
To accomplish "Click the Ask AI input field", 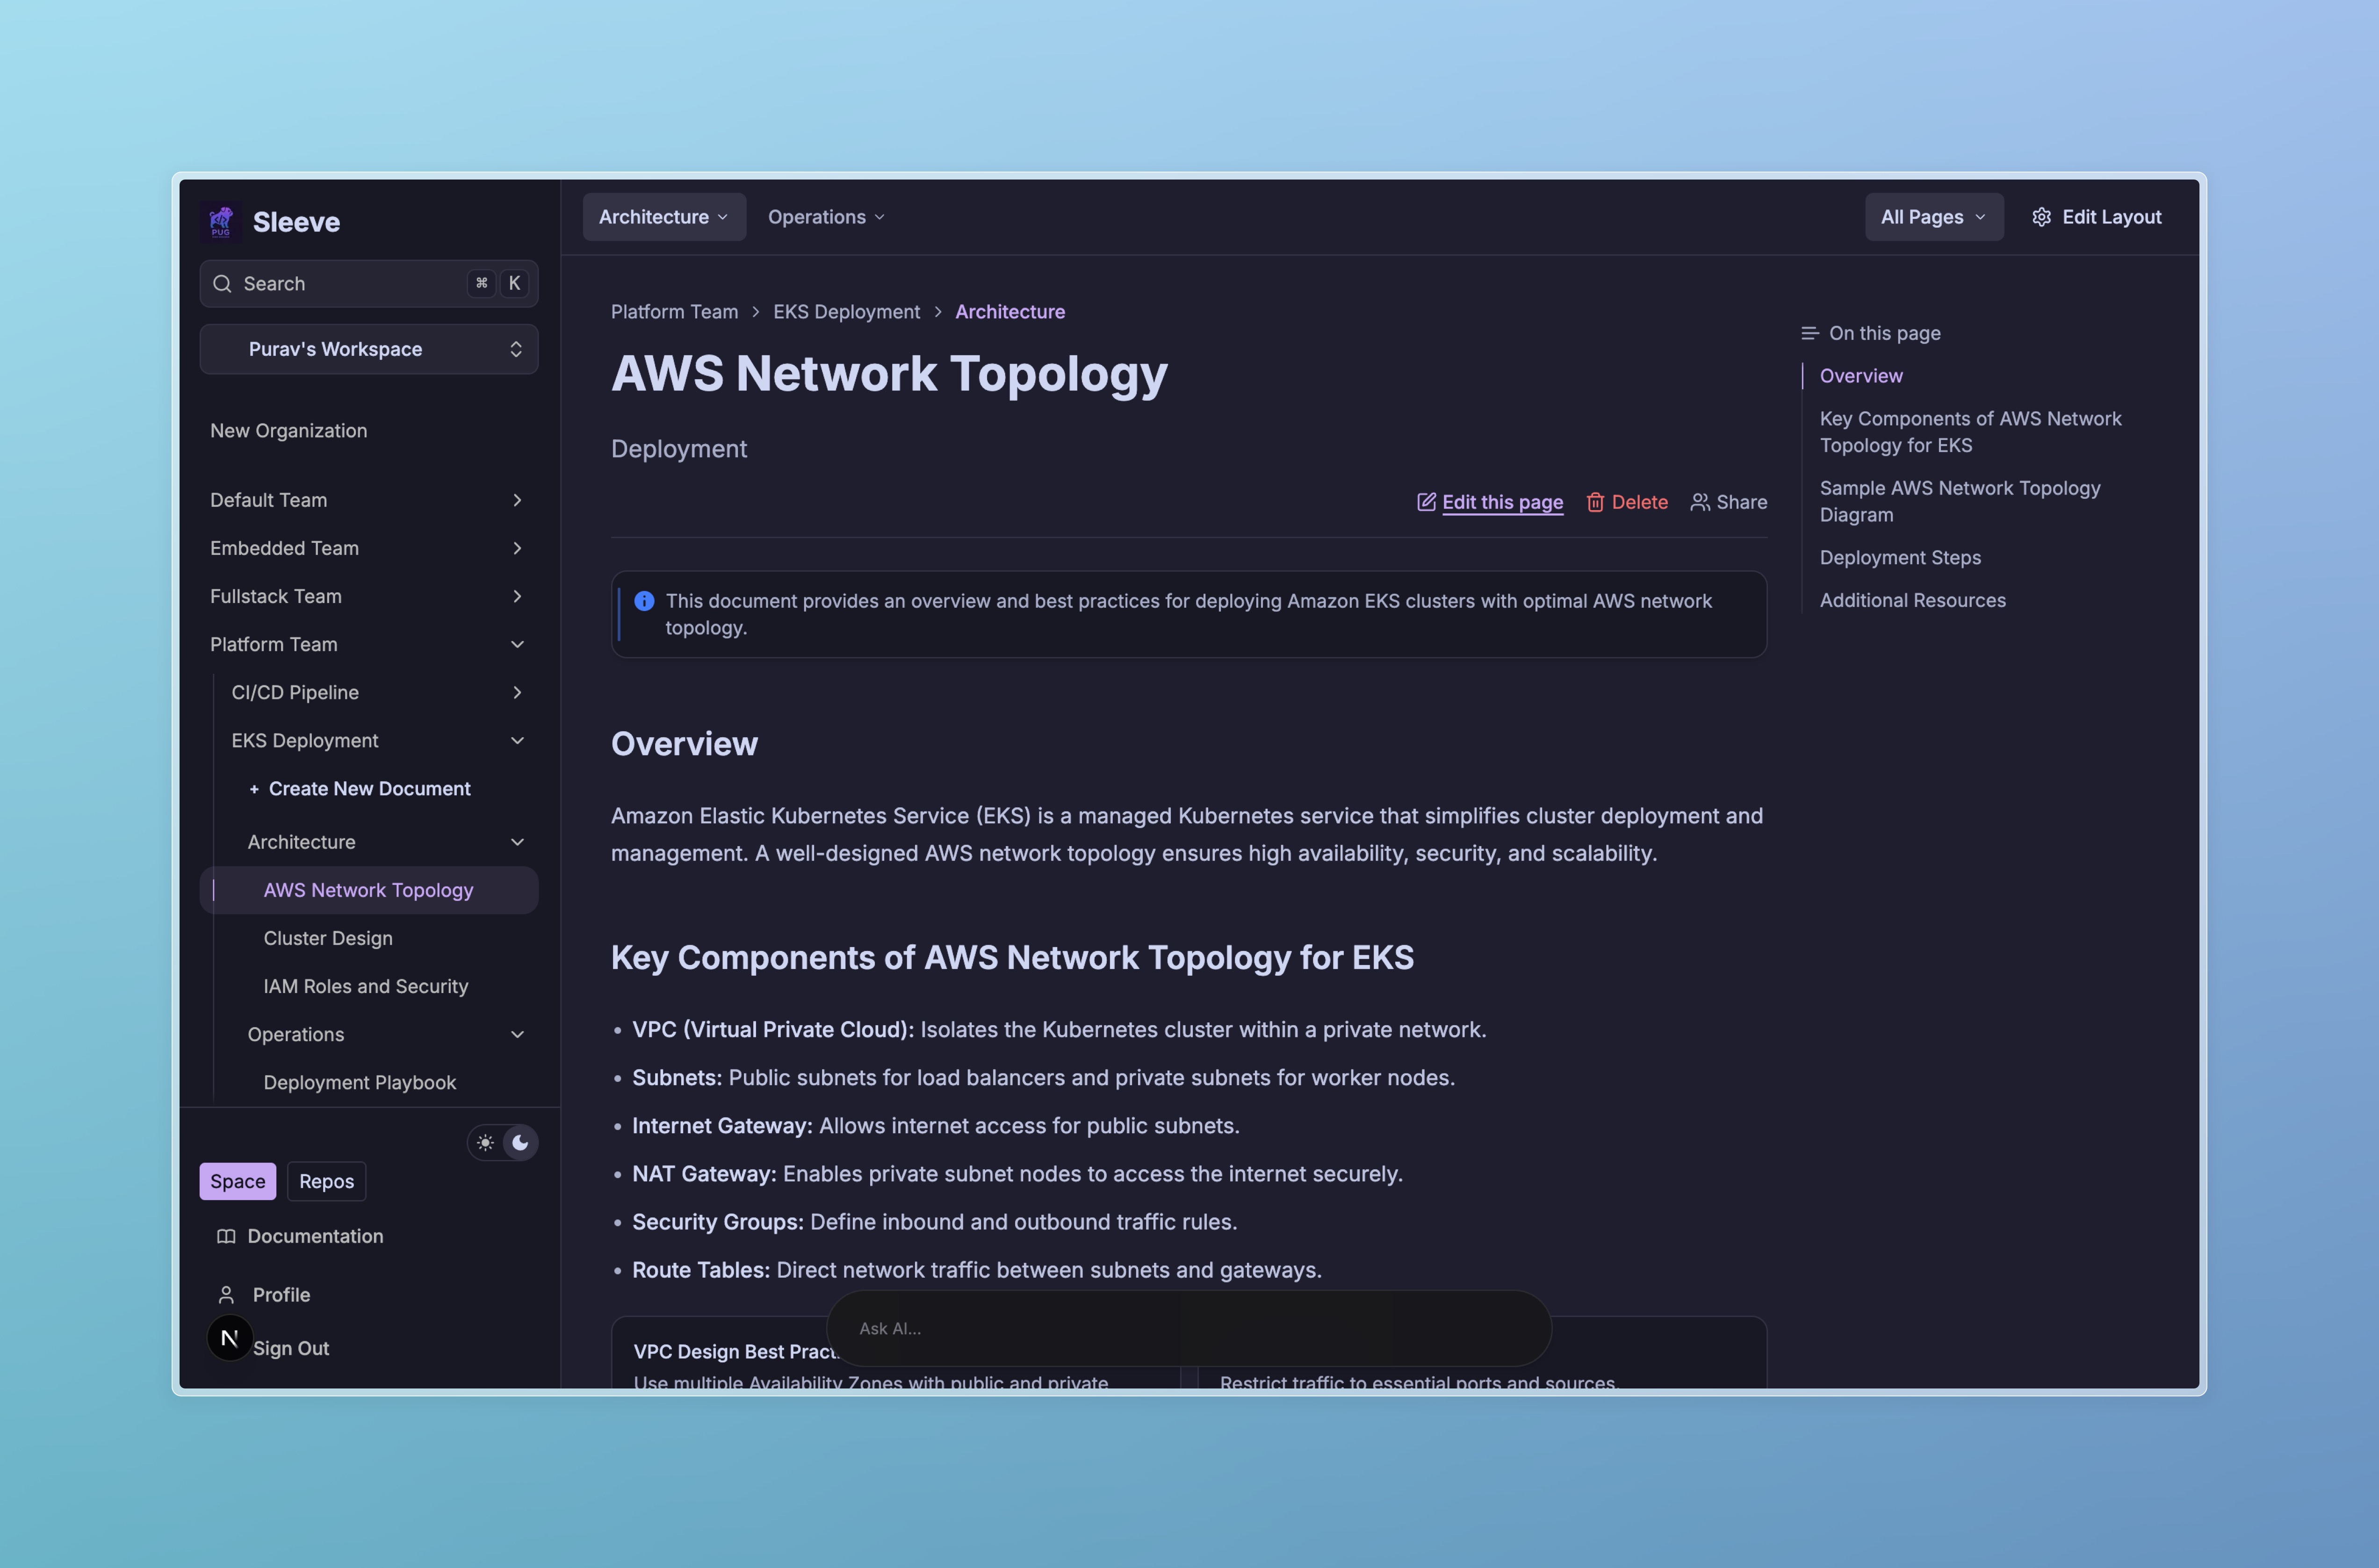I will click(1188, 1328).
